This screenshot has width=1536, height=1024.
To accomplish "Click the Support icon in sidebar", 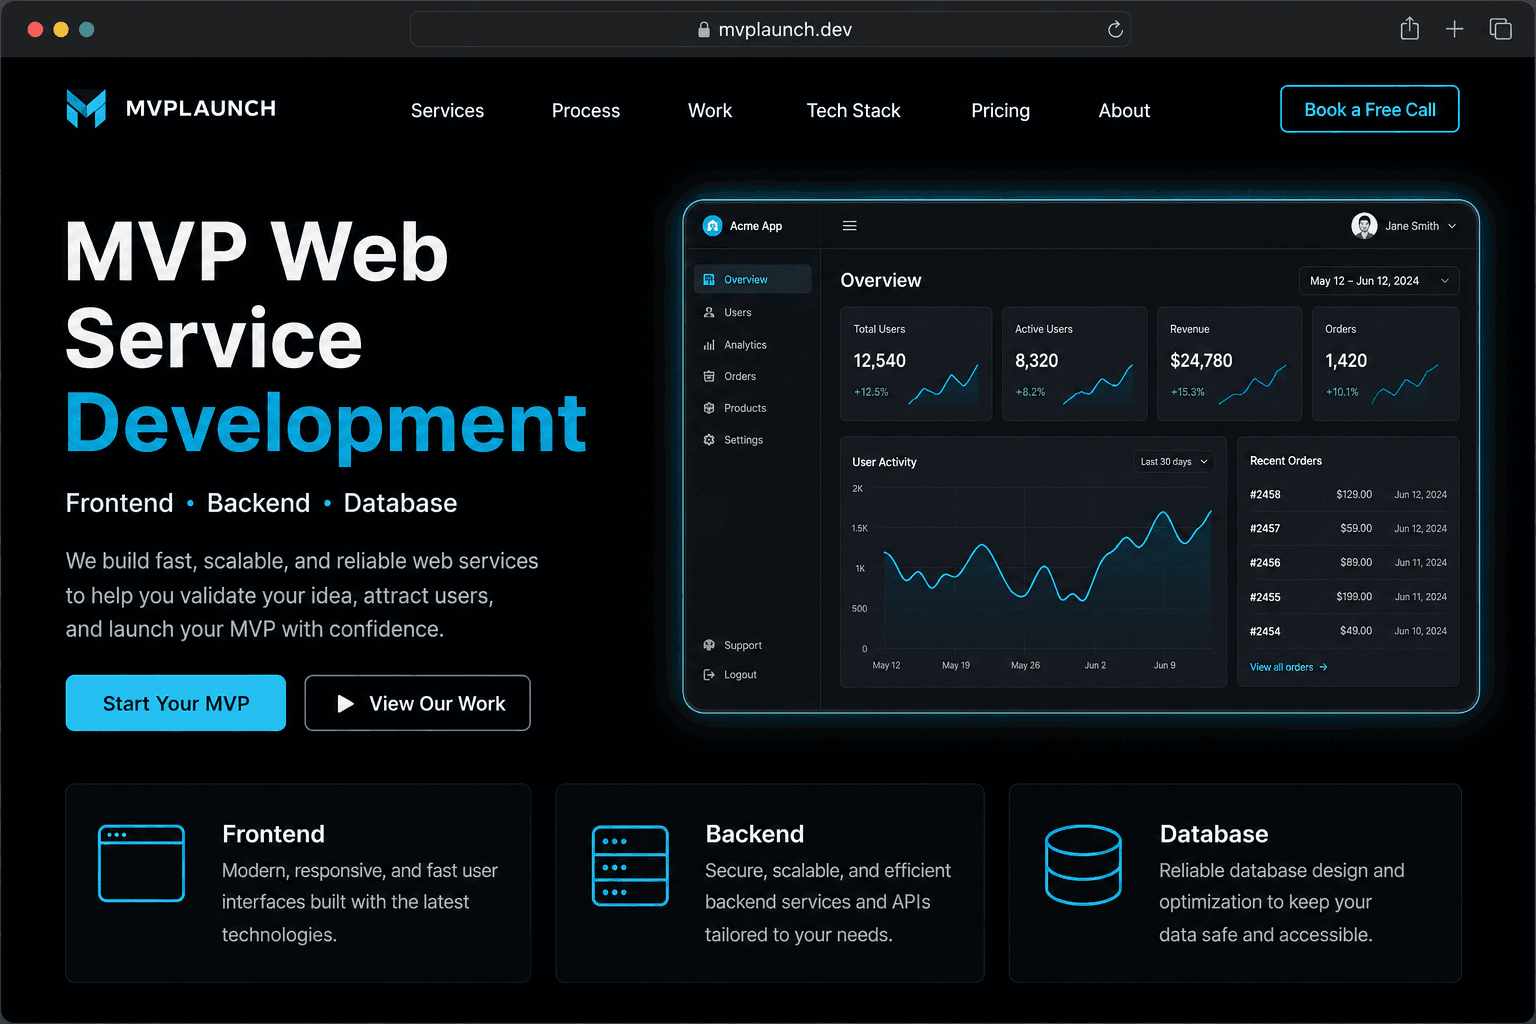I will [709, 645].
